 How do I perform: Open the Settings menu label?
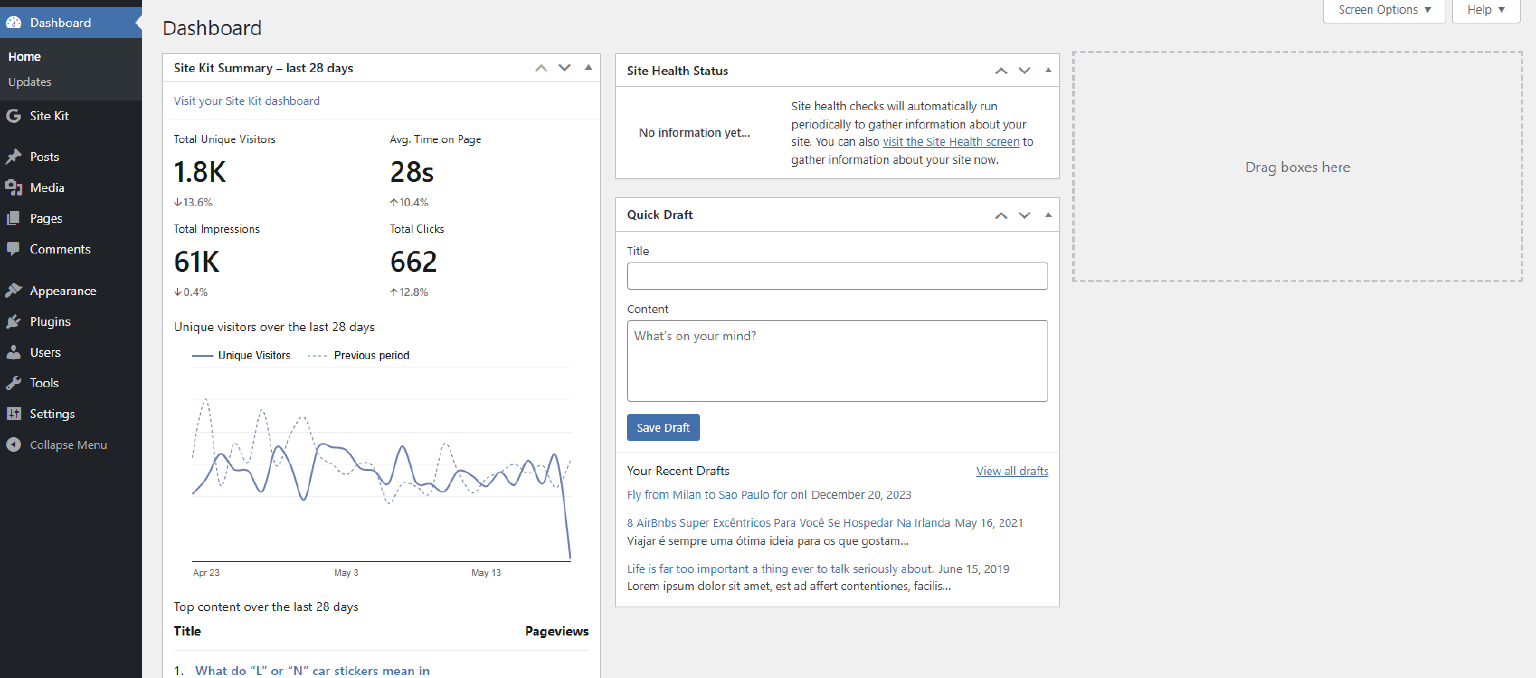52,414
